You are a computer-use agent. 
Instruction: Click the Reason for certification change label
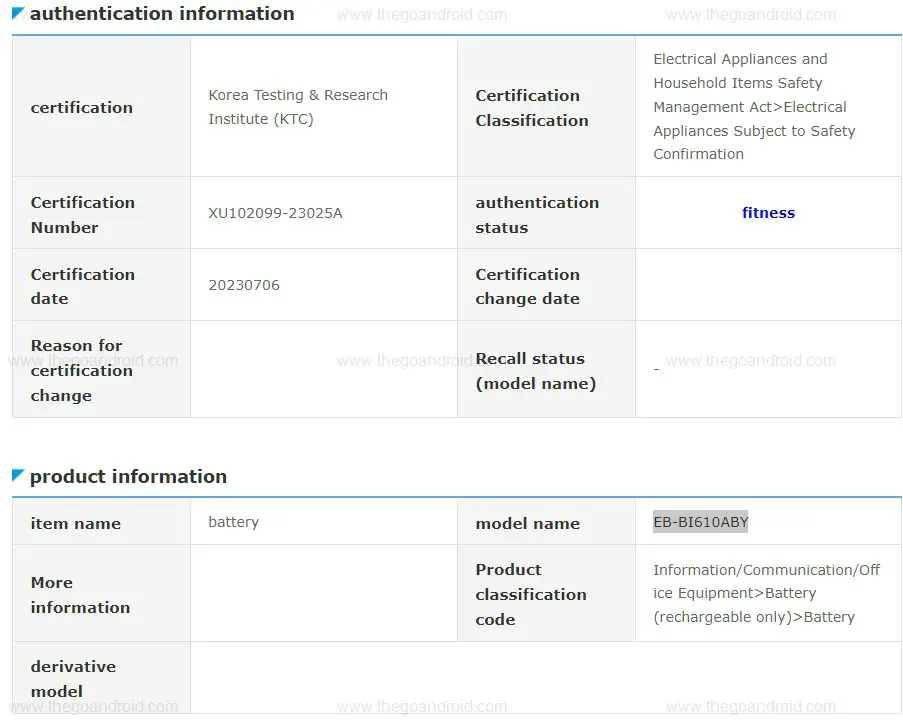tap(81, 370)
